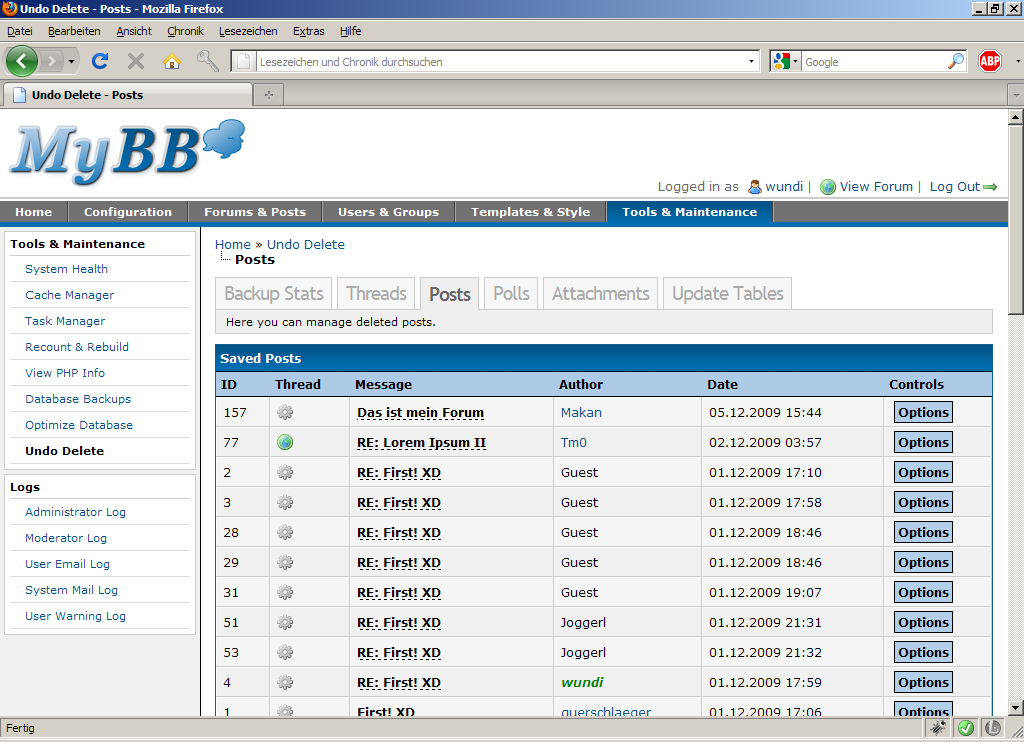
Task: Open the Cache Manager sidebar link
Action: coord(69,295)
